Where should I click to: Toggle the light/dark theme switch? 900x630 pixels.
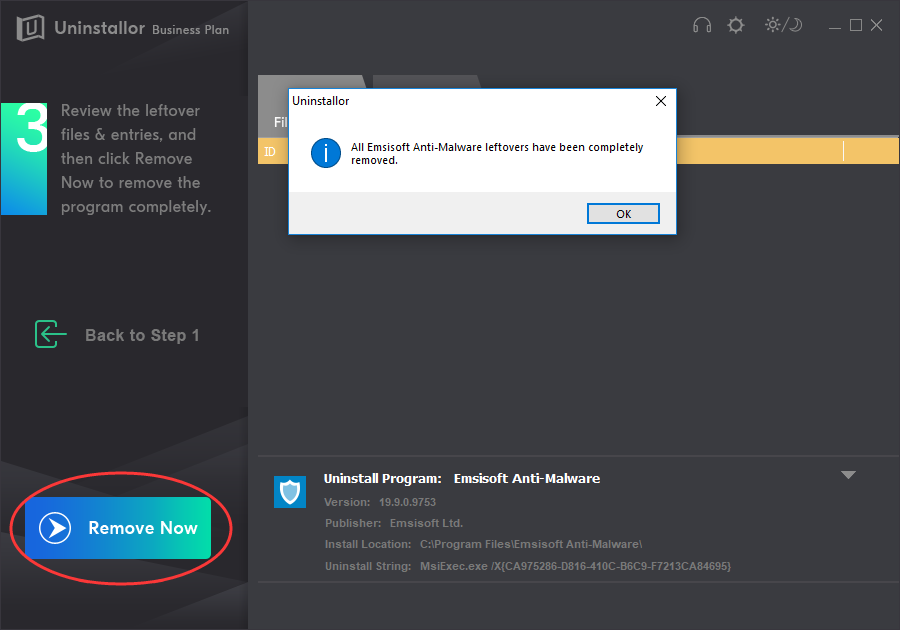[783, 25]
